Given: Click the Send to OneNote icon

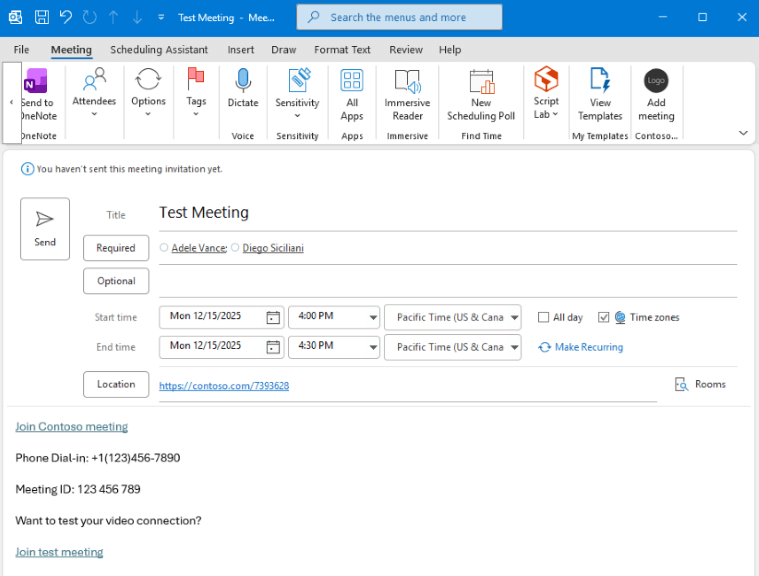Looking at the screenshot, I should tap(35, 80).
